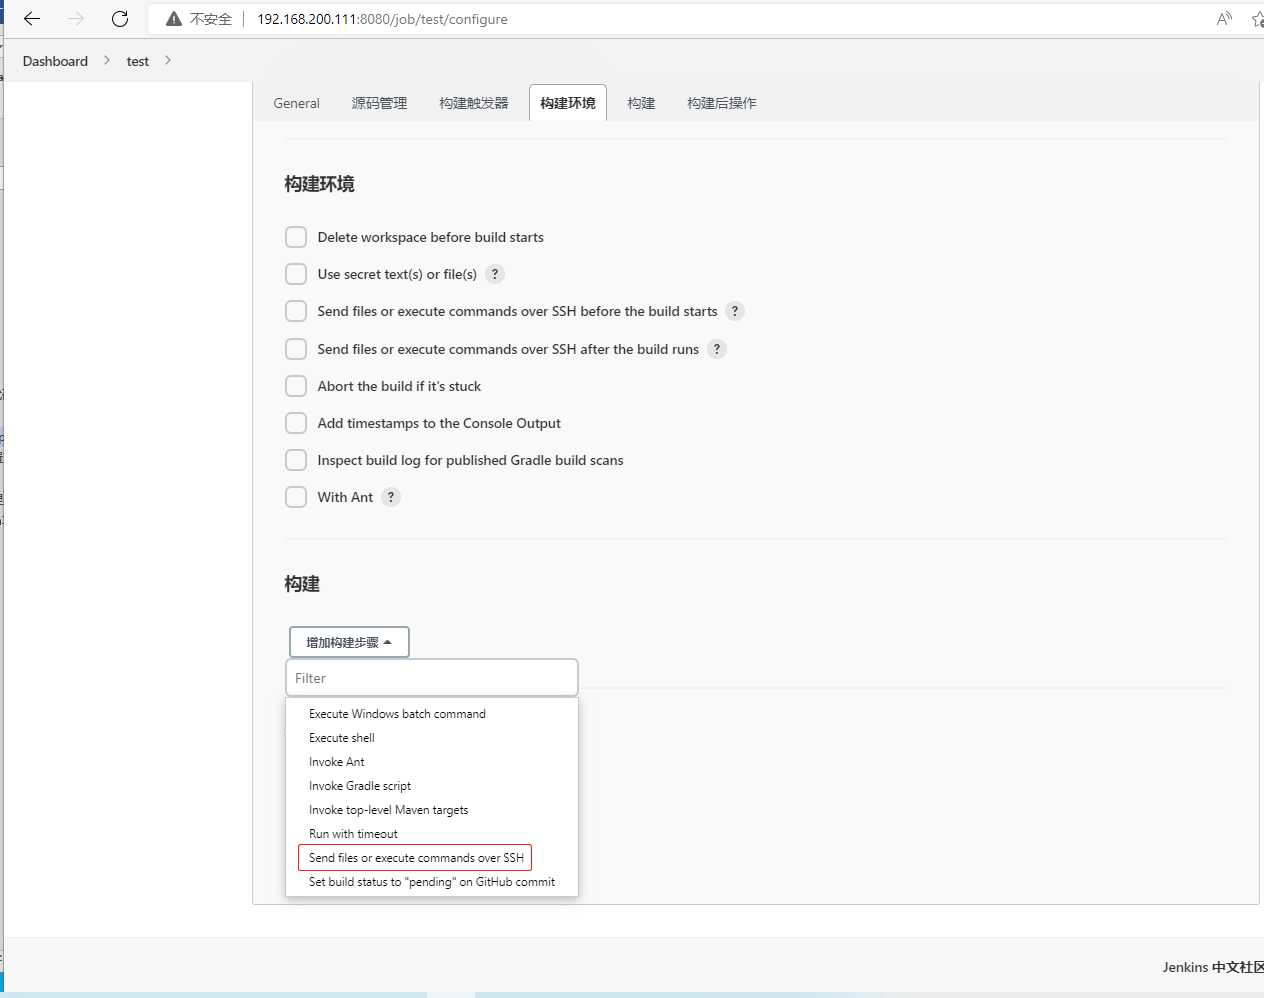1264x998 pixels.
Task: Open the test breadcrumb link
Action: point(138,61)
